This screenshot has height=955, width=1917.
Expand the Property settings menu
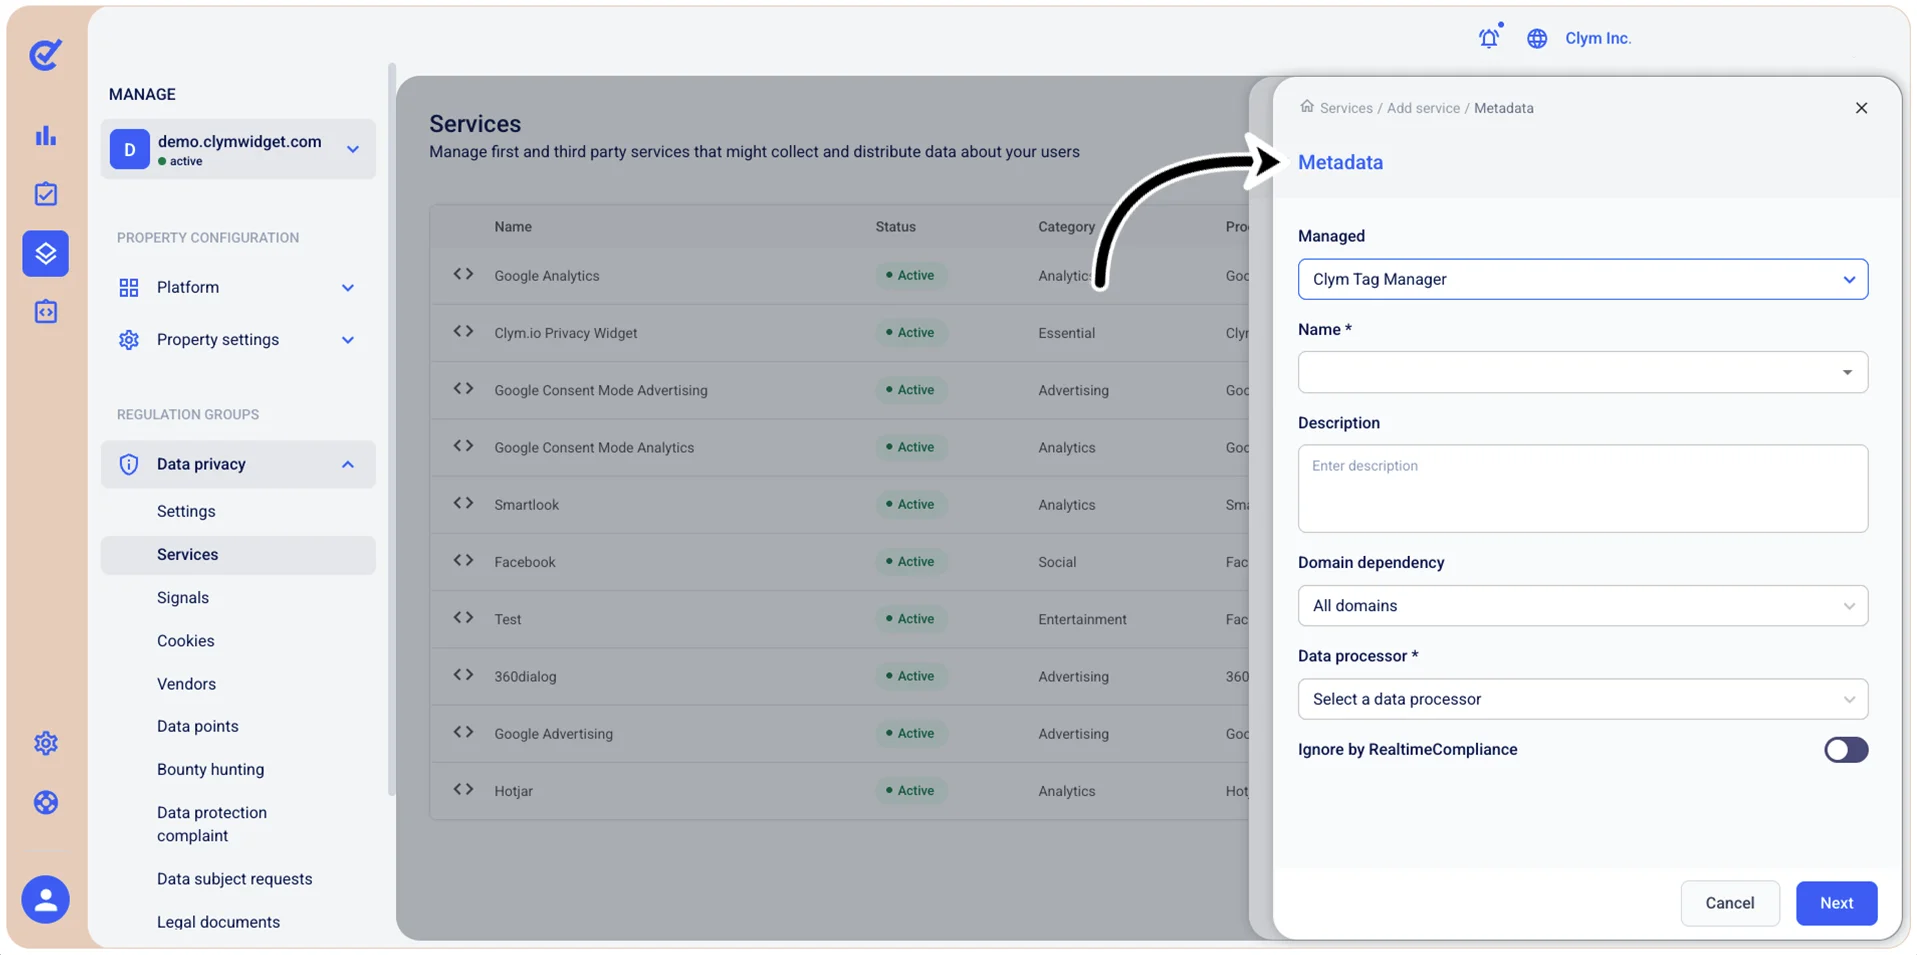click(x=238, y=340)
